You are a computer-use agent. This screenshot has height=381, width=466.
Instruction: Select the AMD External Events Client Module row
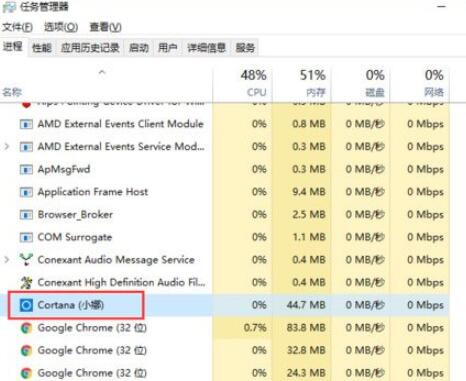pyautogui.click(x=225, y=124)
